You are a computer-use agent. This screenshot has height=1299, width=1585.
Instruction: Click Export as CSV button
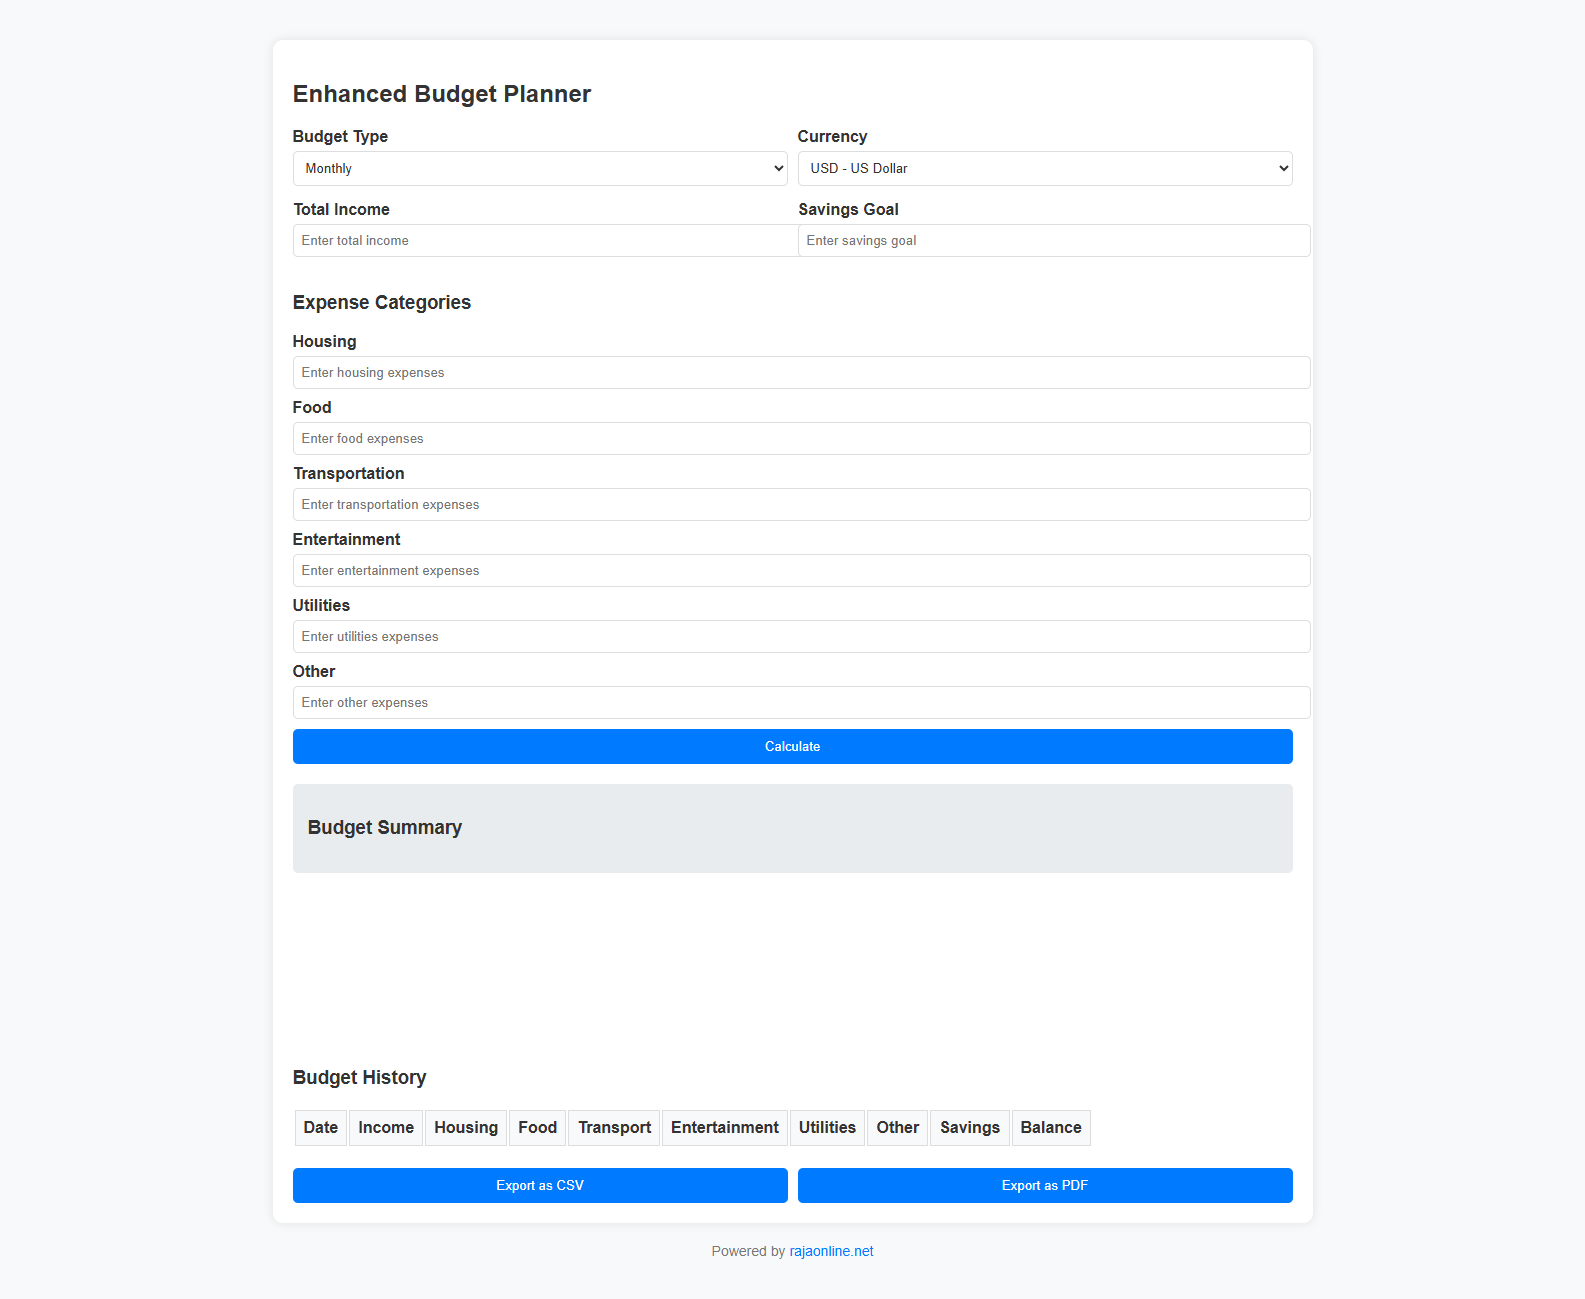[x=540, y=1185]
